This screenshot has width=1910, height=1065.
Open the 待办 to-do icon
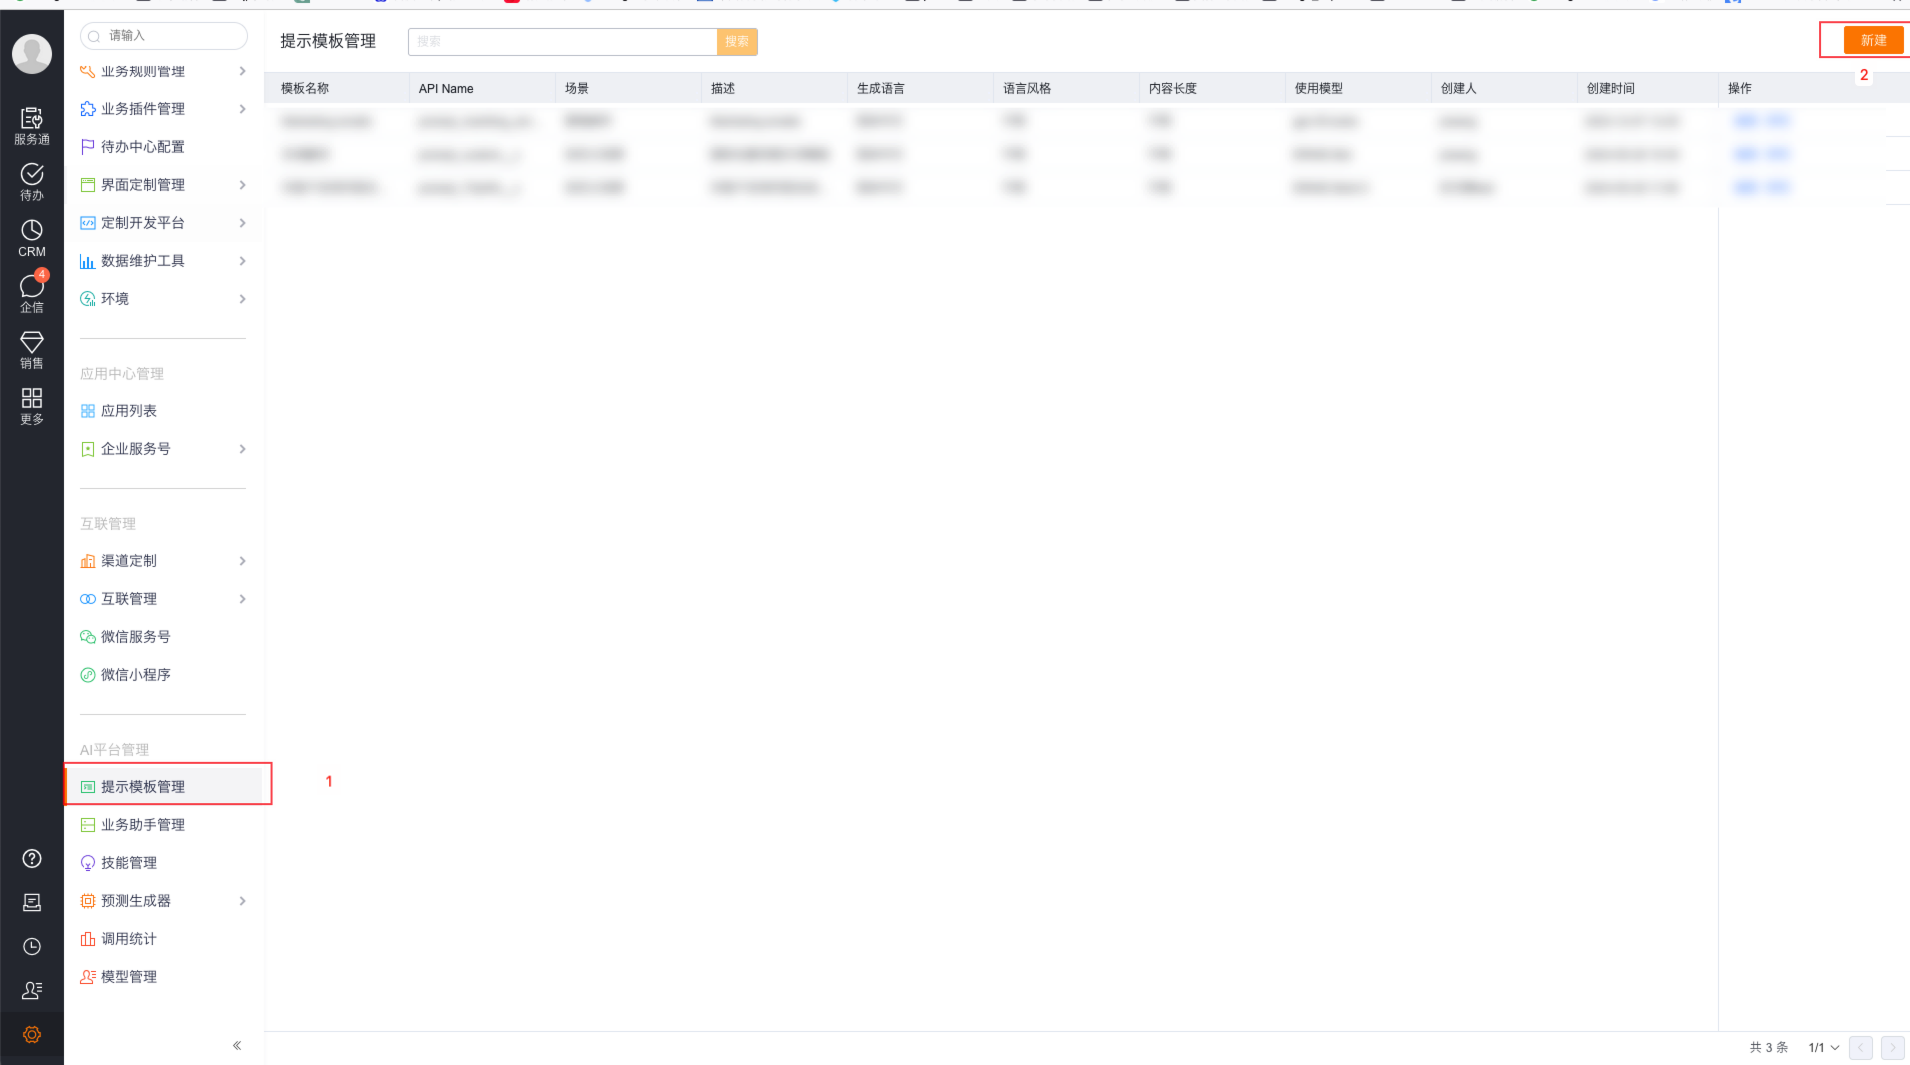coord(32,181)
